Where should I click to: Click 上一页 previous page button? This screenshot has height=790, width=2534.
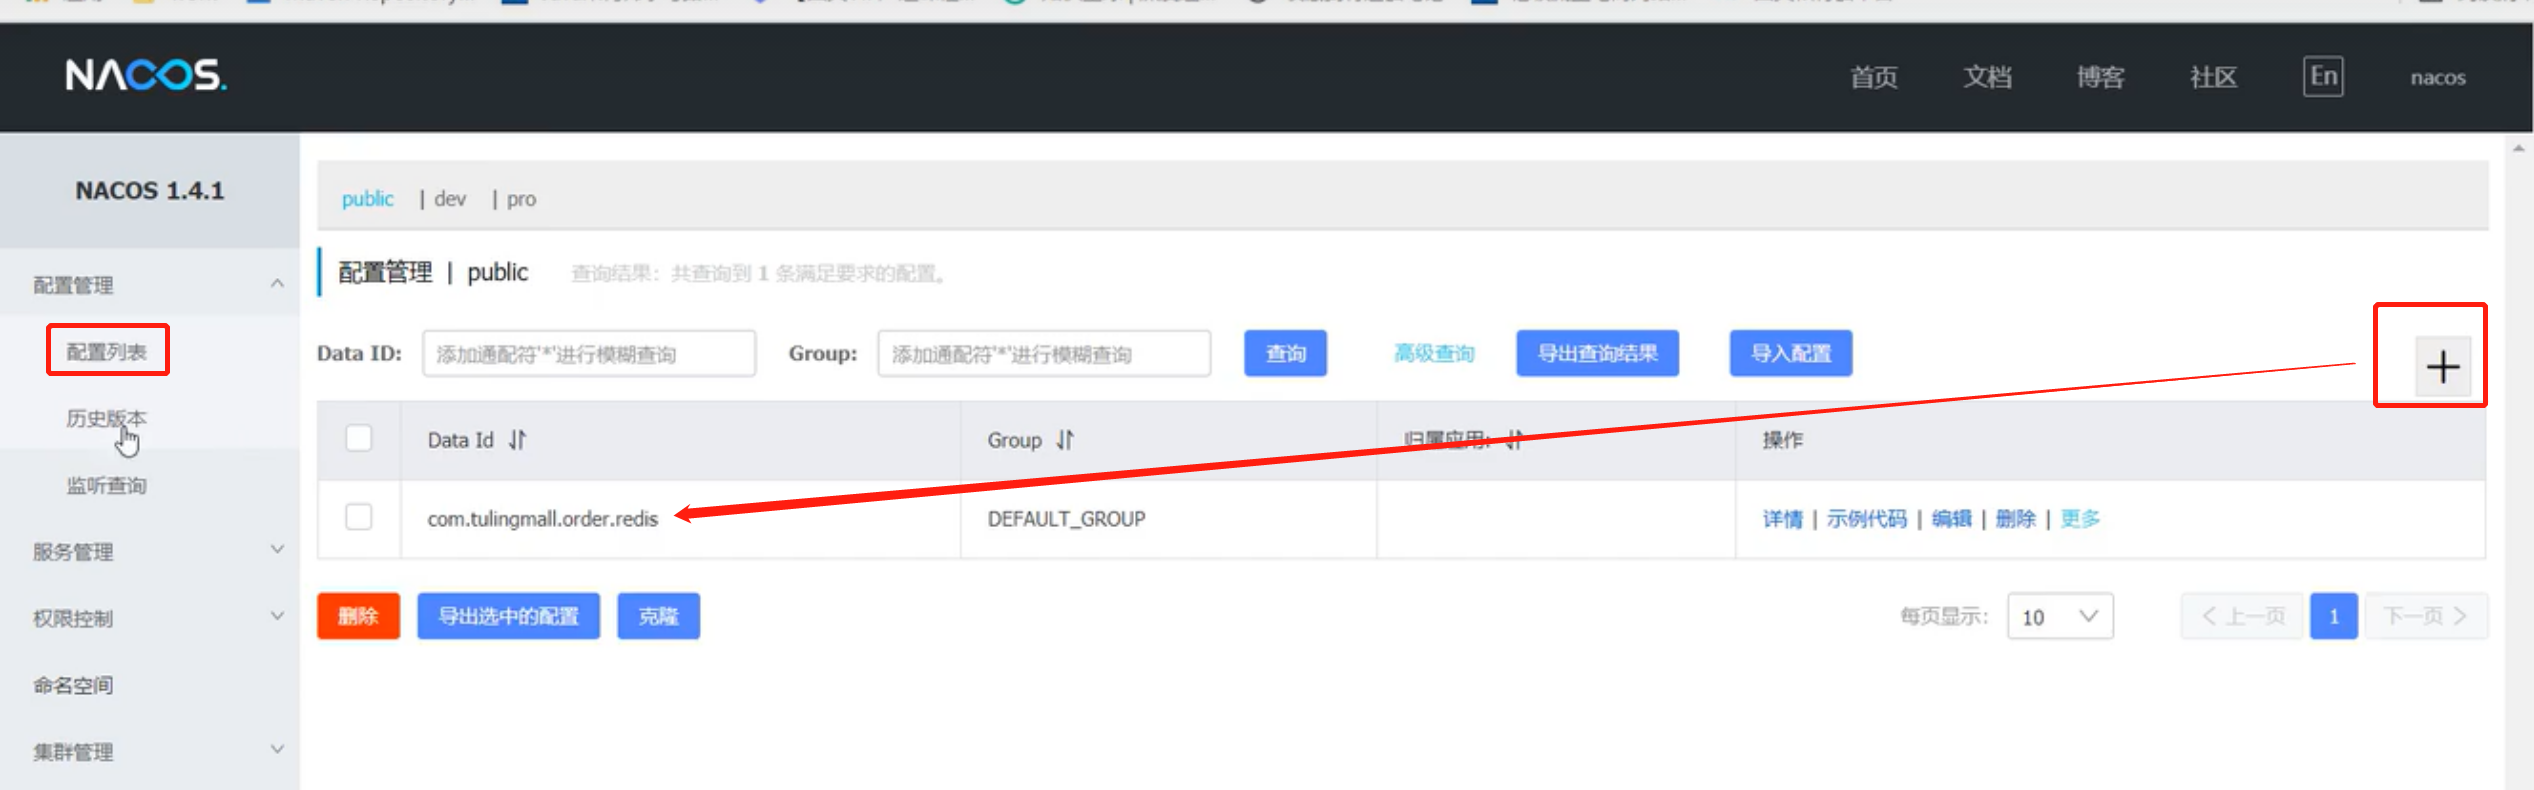[2242, 616]
